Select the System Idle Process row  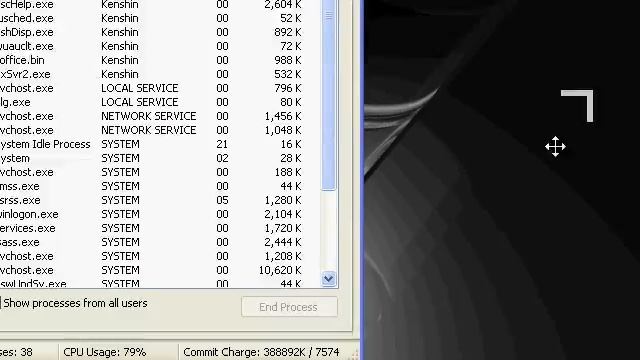click(x=160, y=144)
